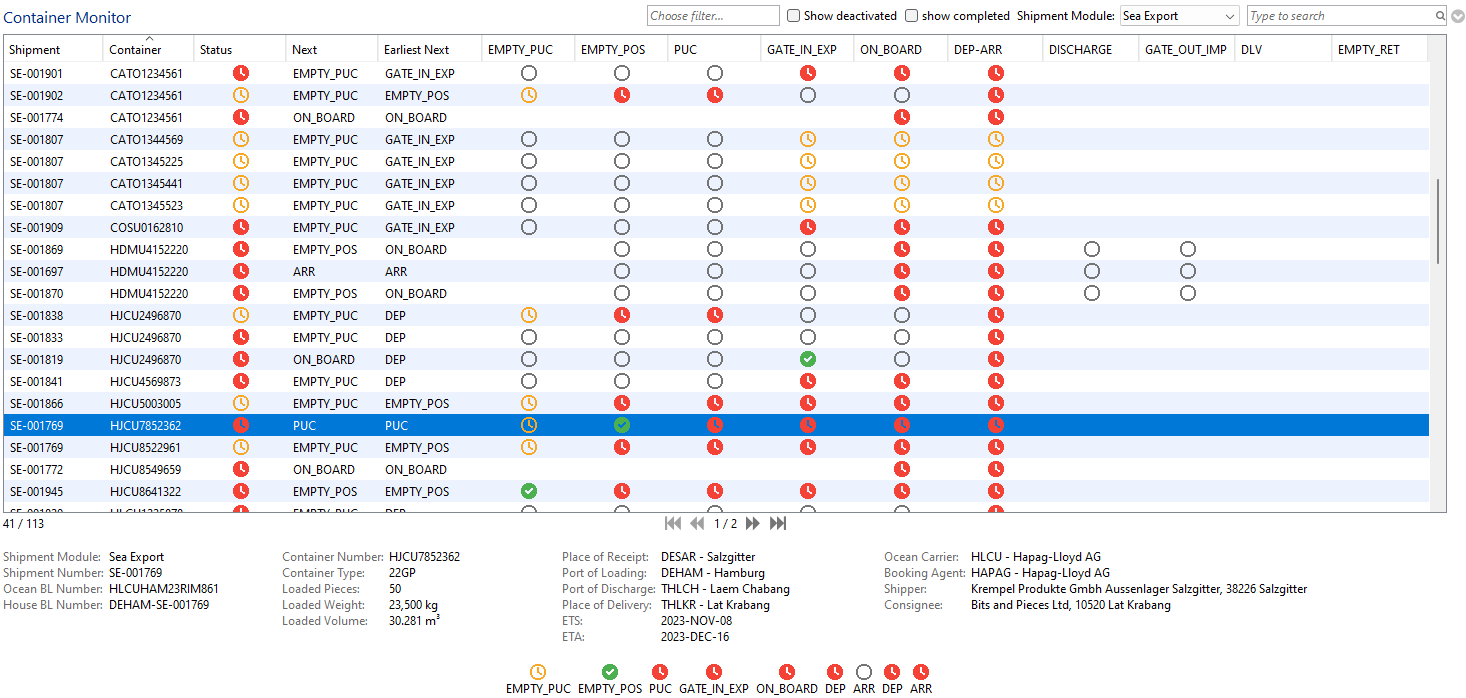Go to the first page of results

coord(673,524)
